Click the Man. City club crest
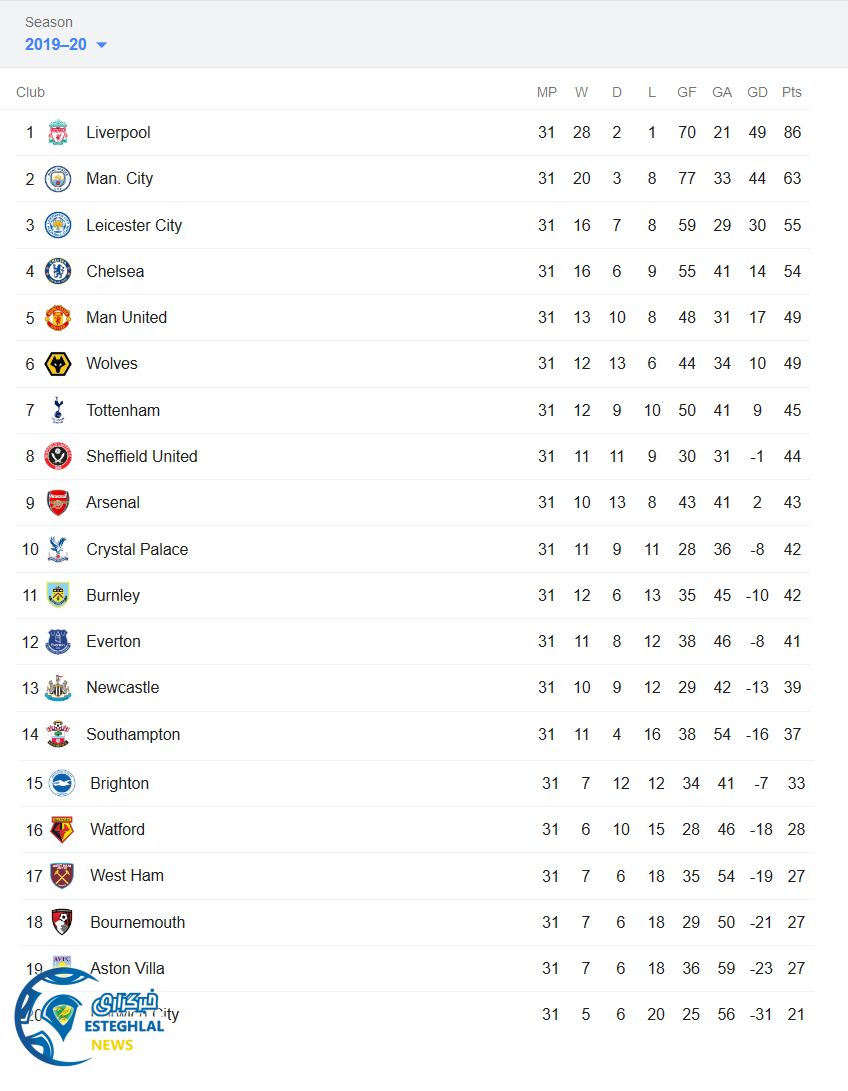 [58, 179]
